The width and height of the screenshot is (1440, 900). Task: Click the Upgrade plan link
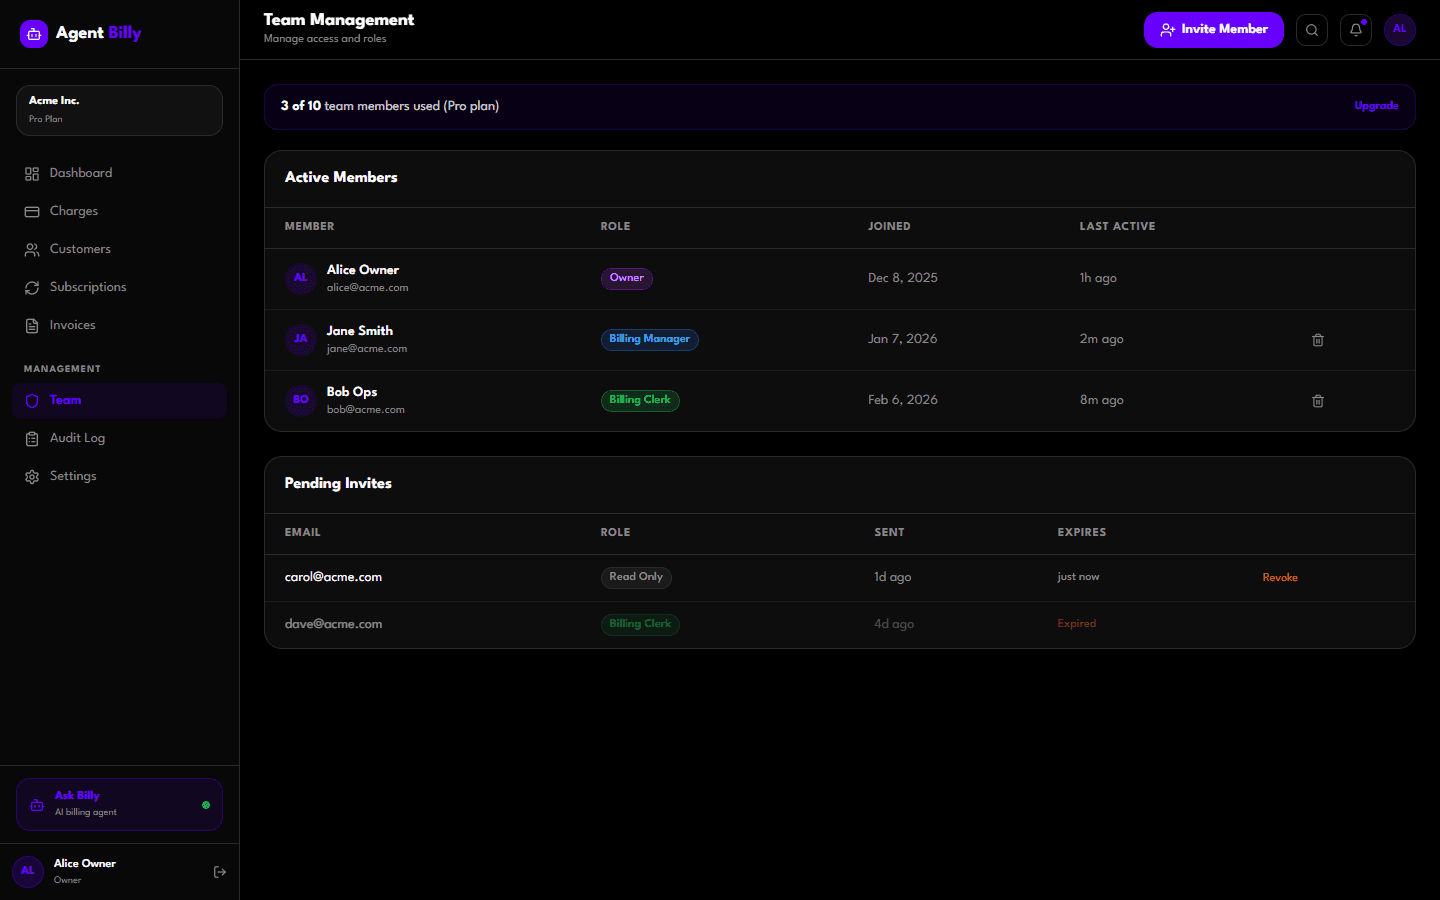click(1376, 106)
